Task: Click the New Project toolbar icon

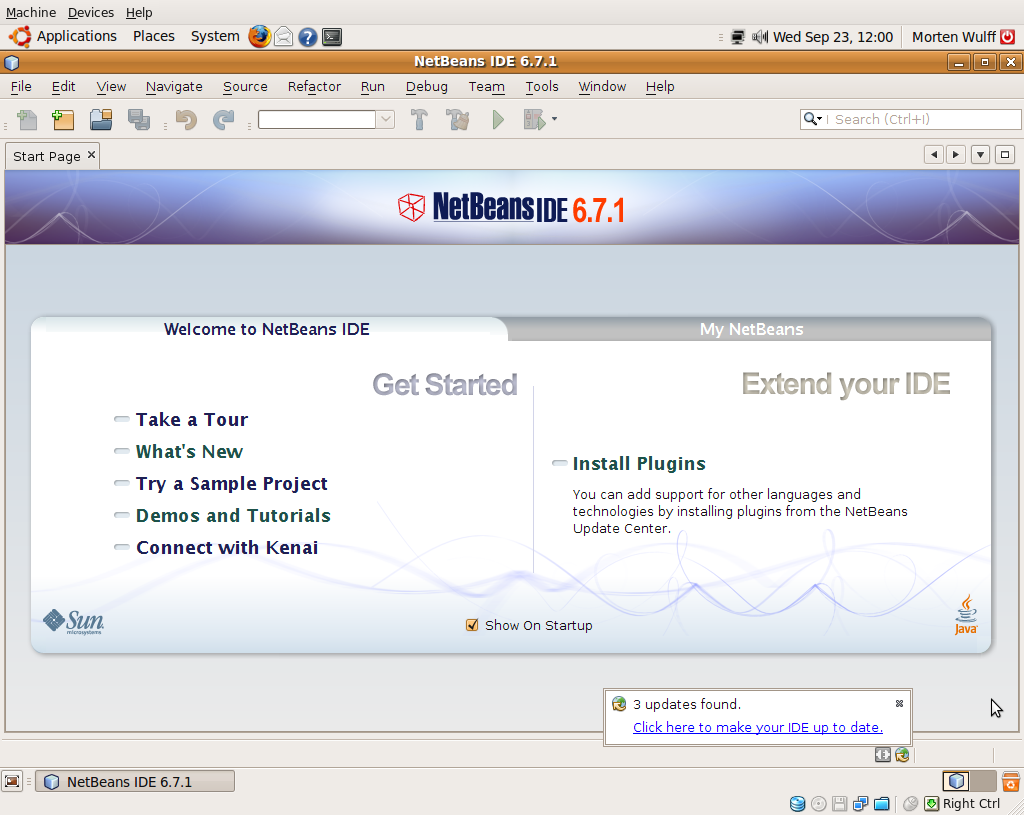Action: click(63, 120)
